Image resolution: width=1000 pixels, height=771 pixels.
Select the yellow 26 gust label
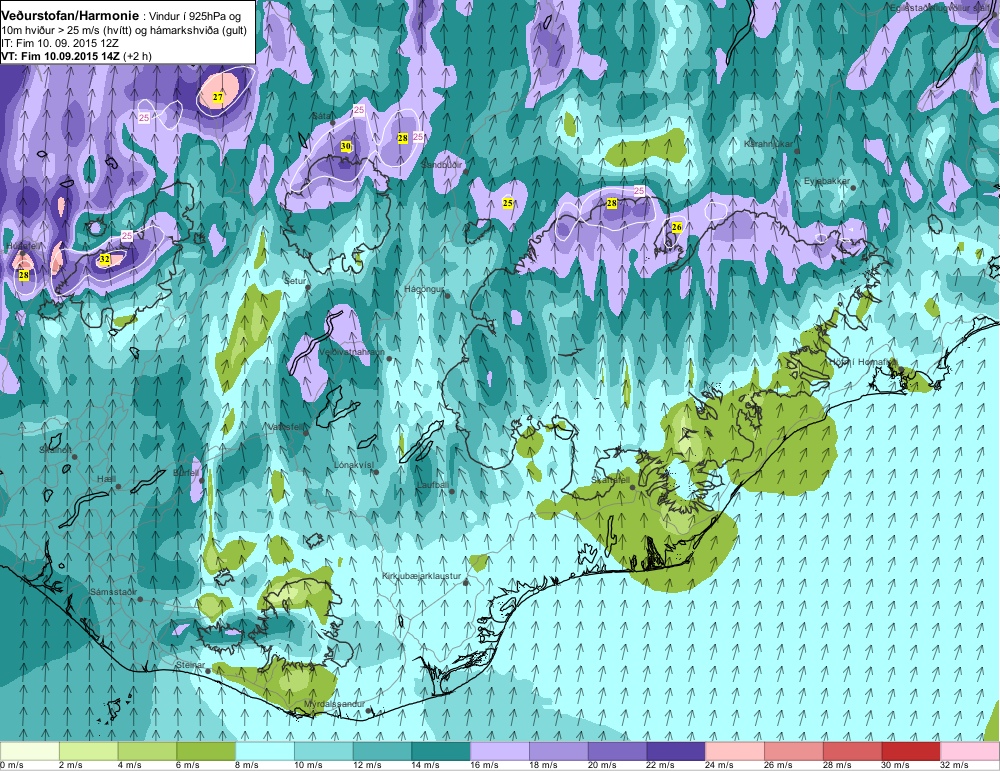(x=677, y=227)
